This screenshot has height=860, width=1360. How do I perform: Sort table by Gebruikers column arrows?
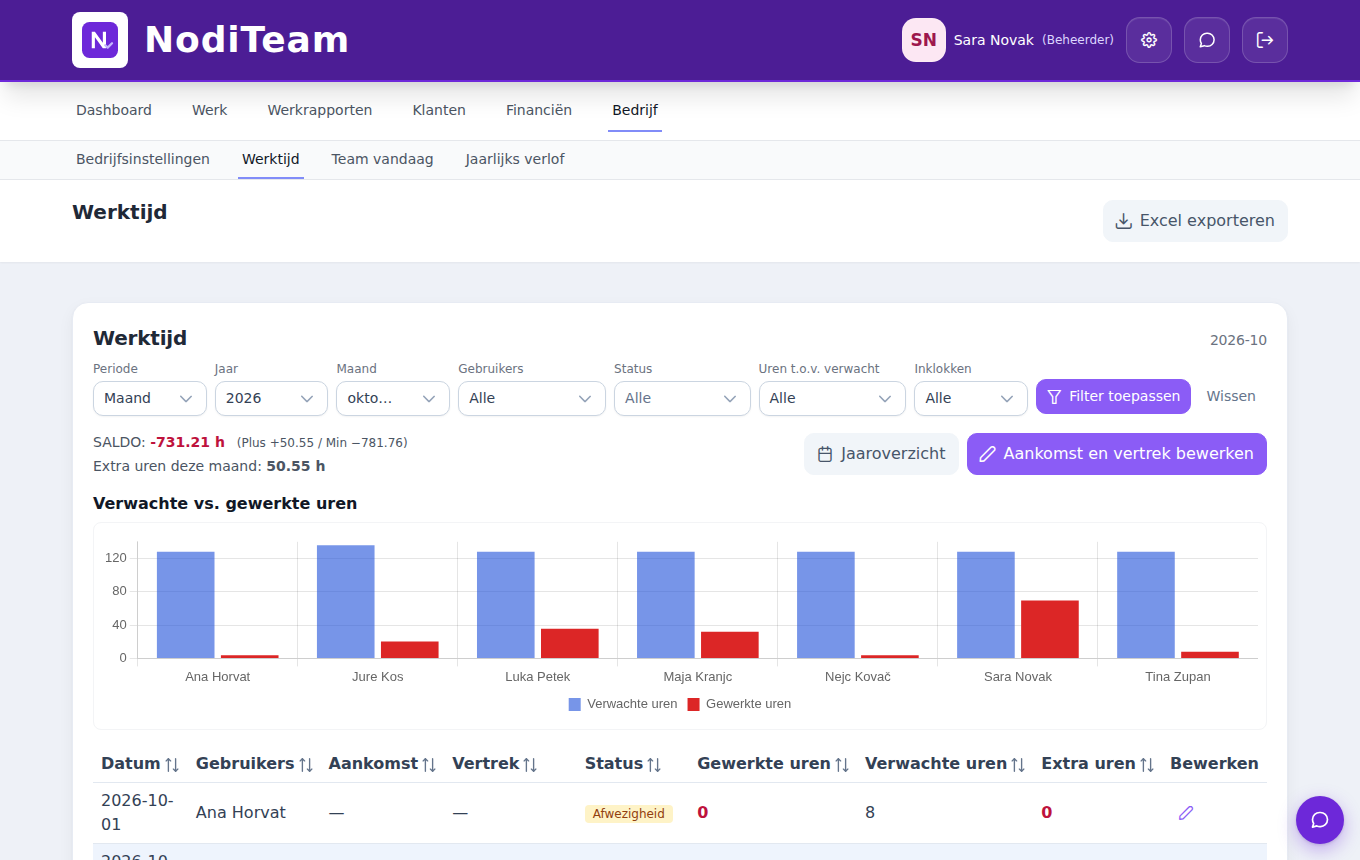point(306,764)
